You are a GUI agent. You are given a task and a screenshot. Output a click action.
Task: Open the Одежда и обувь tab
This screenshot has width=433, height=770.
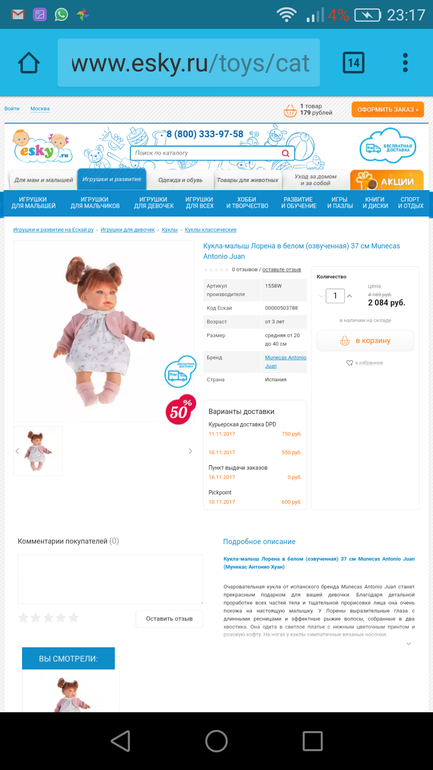180,180
